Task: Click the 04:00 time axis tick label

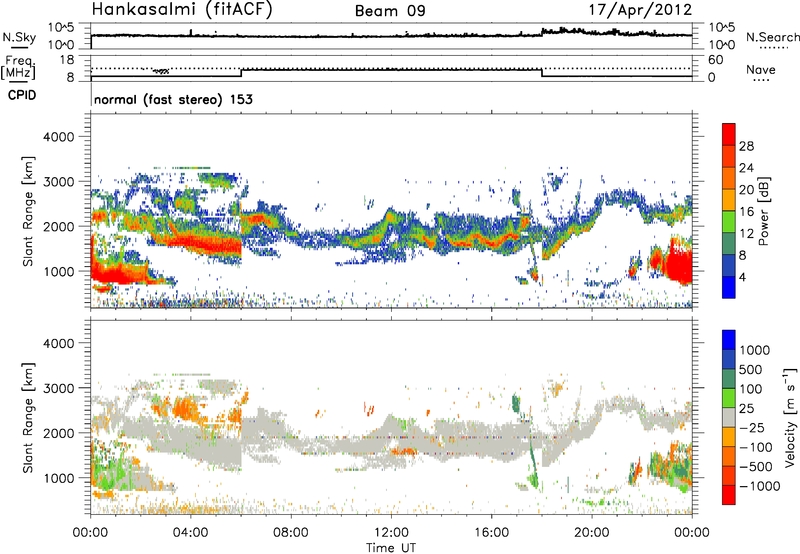Action: (190, 533)
